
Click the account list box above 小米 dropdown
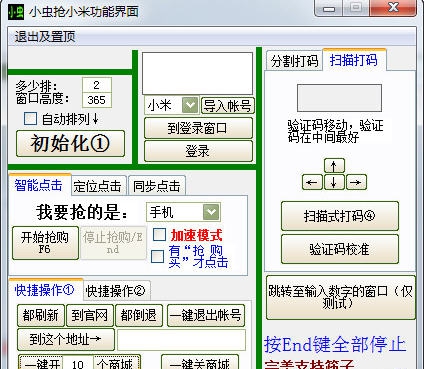pyautogui.click(x=197, y=73)
